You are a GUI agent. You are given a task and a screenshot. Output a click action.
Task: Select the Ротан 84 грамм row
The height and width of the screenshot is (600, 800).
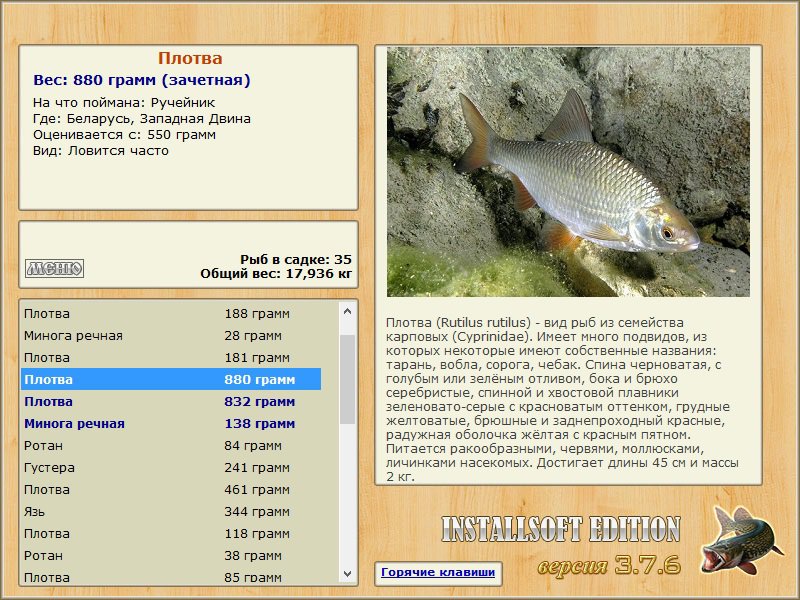(171, 445)
